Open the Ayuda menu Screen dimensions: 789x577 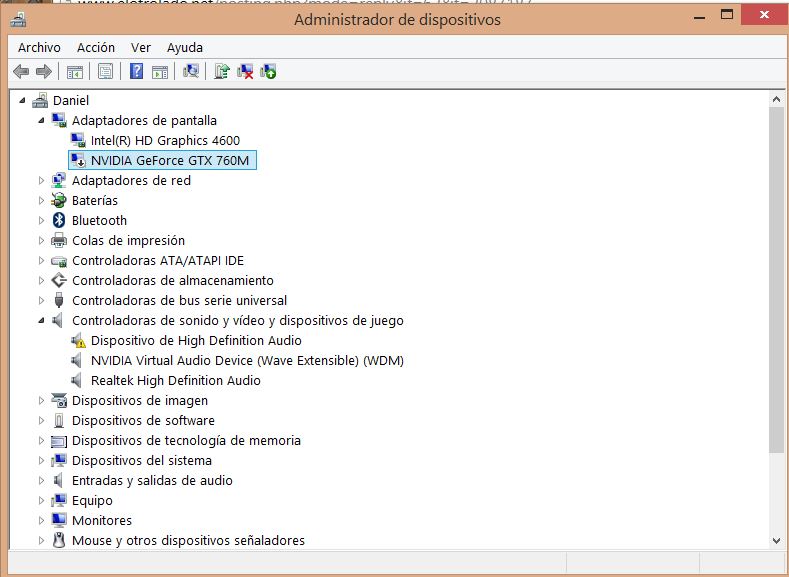(185, 47)
